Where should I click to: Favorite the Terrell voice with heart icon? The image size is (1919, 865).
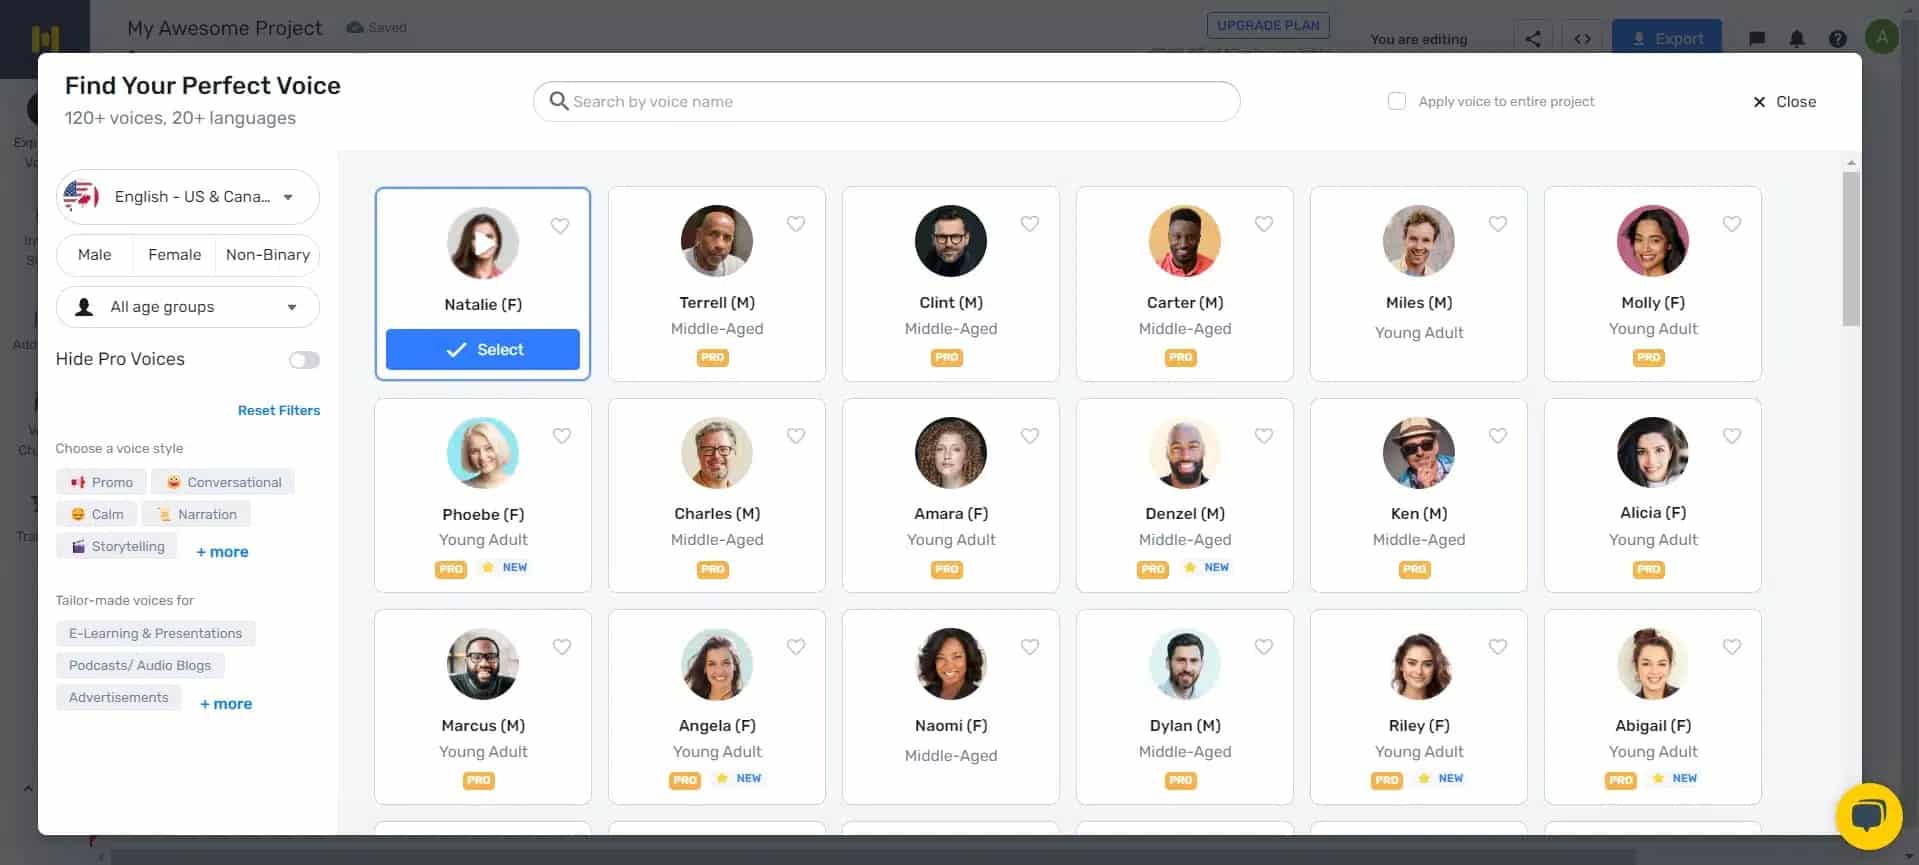tap(796, 224)
